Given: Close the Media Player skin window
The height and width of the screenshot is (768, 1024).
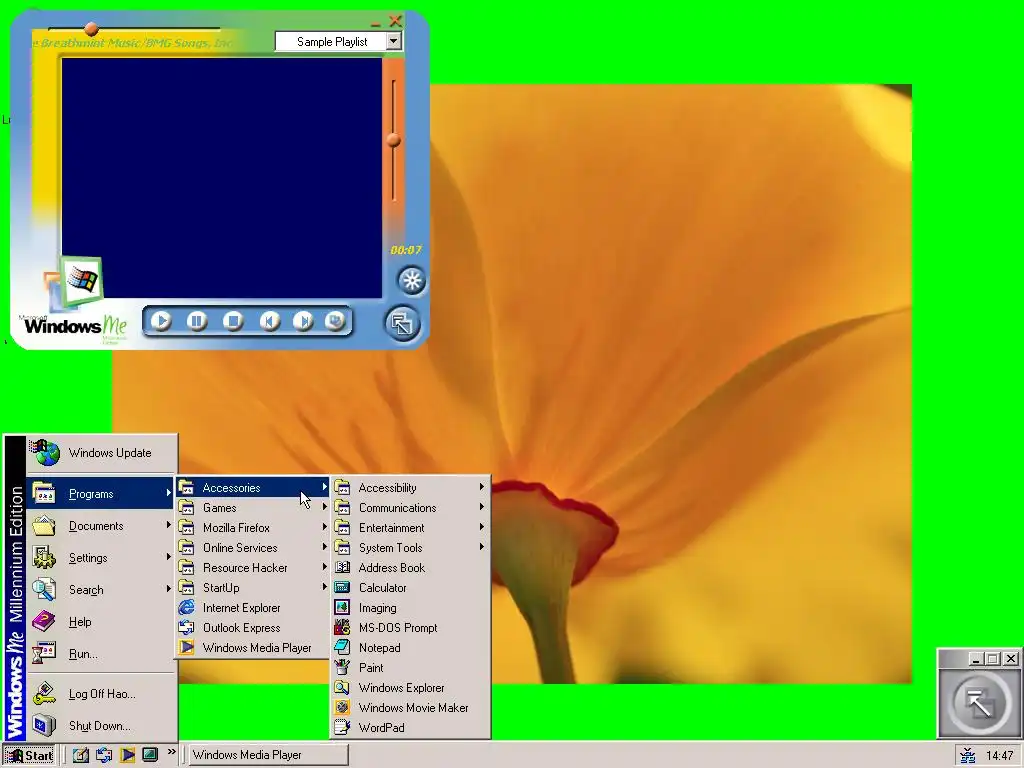Looking at the screenshot, I should click(x=395, y=21).
